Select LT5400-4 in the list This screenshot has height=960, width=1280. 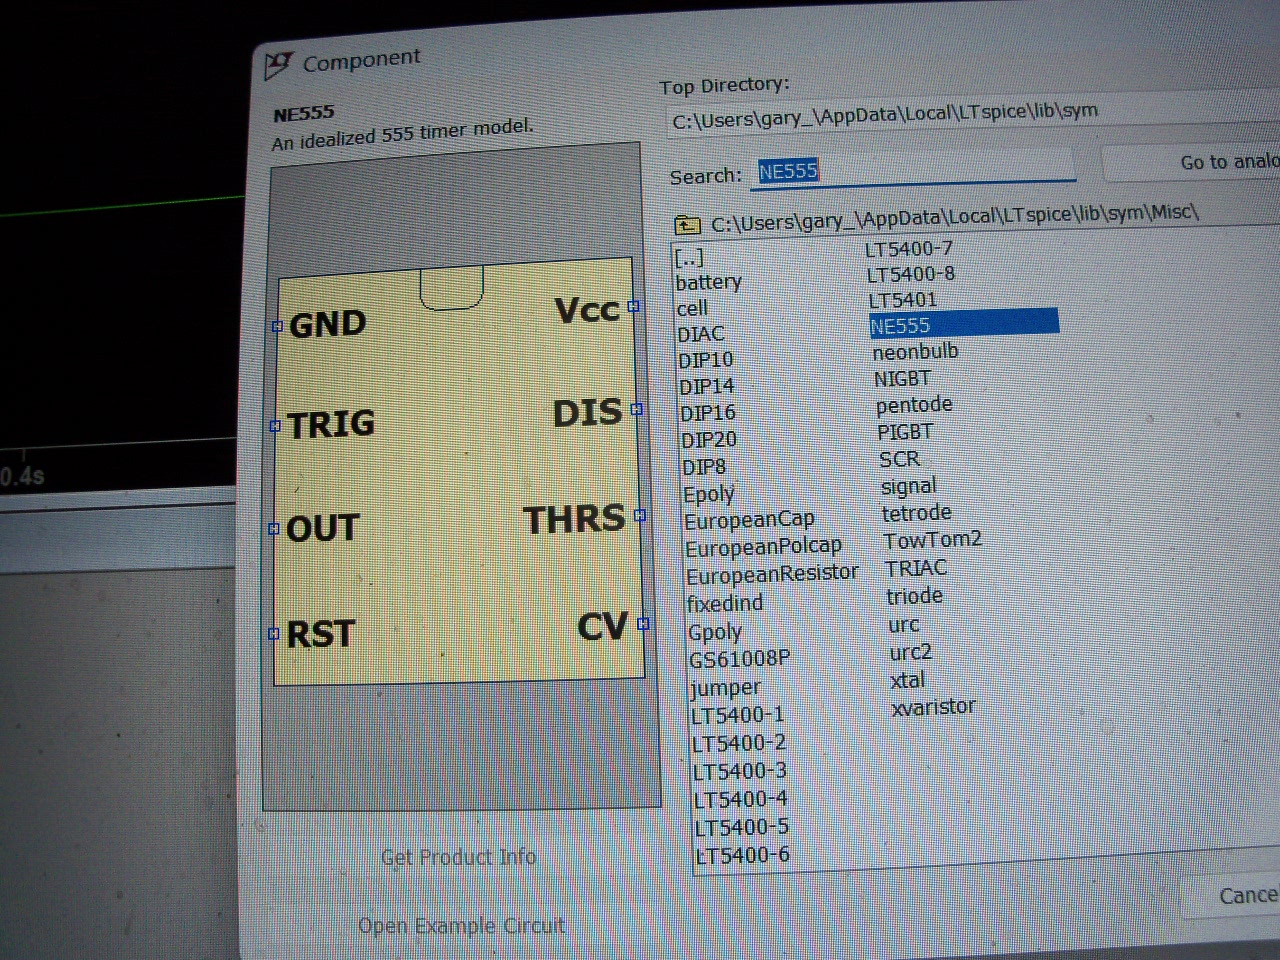pyautogui.click(x=741, y=799)
